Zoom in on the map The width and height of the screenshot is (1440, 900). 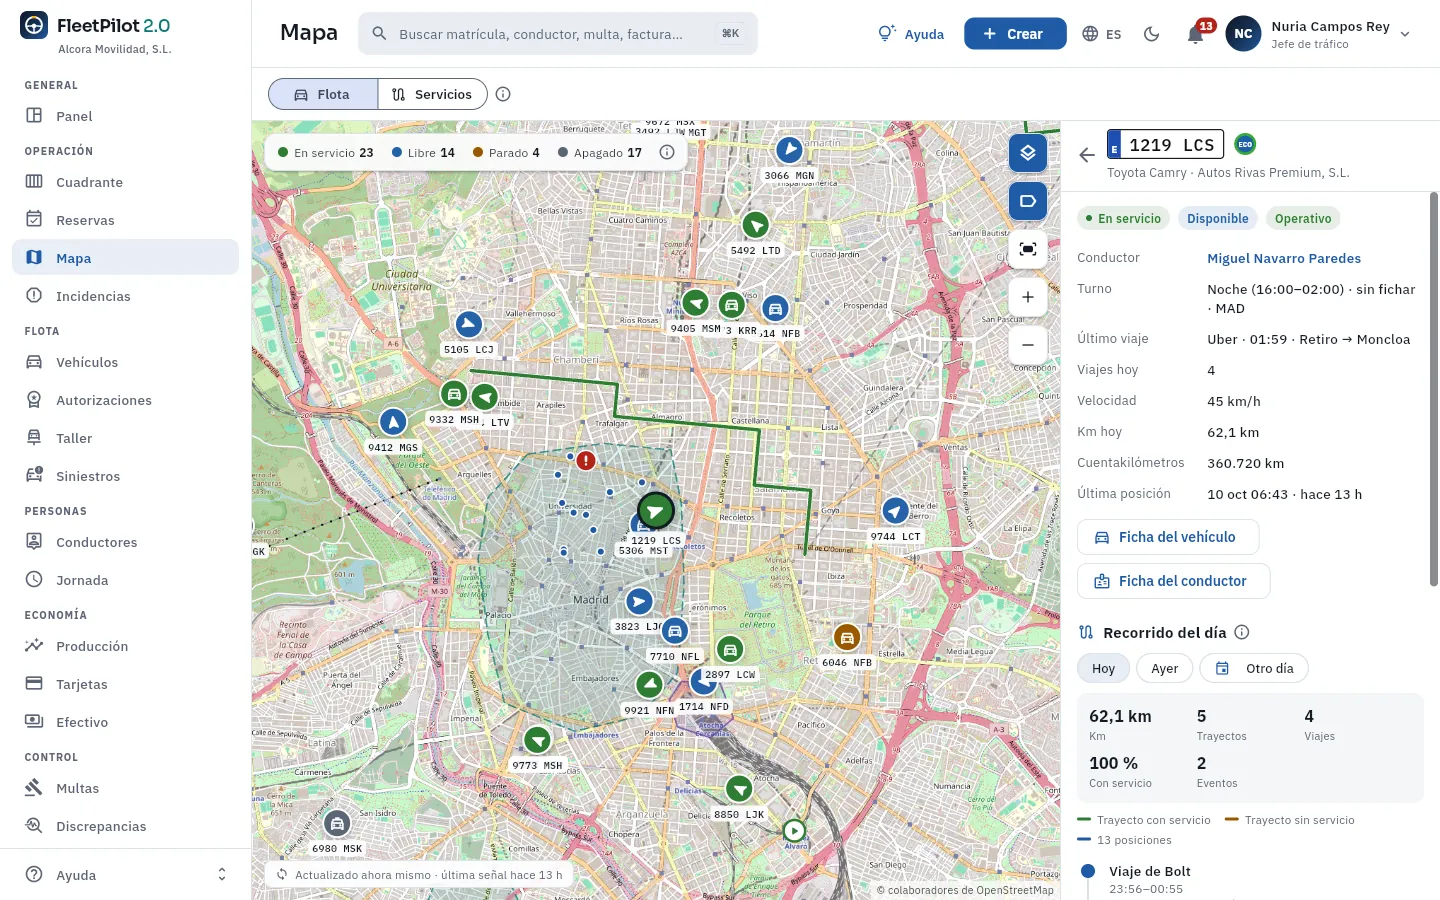pos(1028,297)
